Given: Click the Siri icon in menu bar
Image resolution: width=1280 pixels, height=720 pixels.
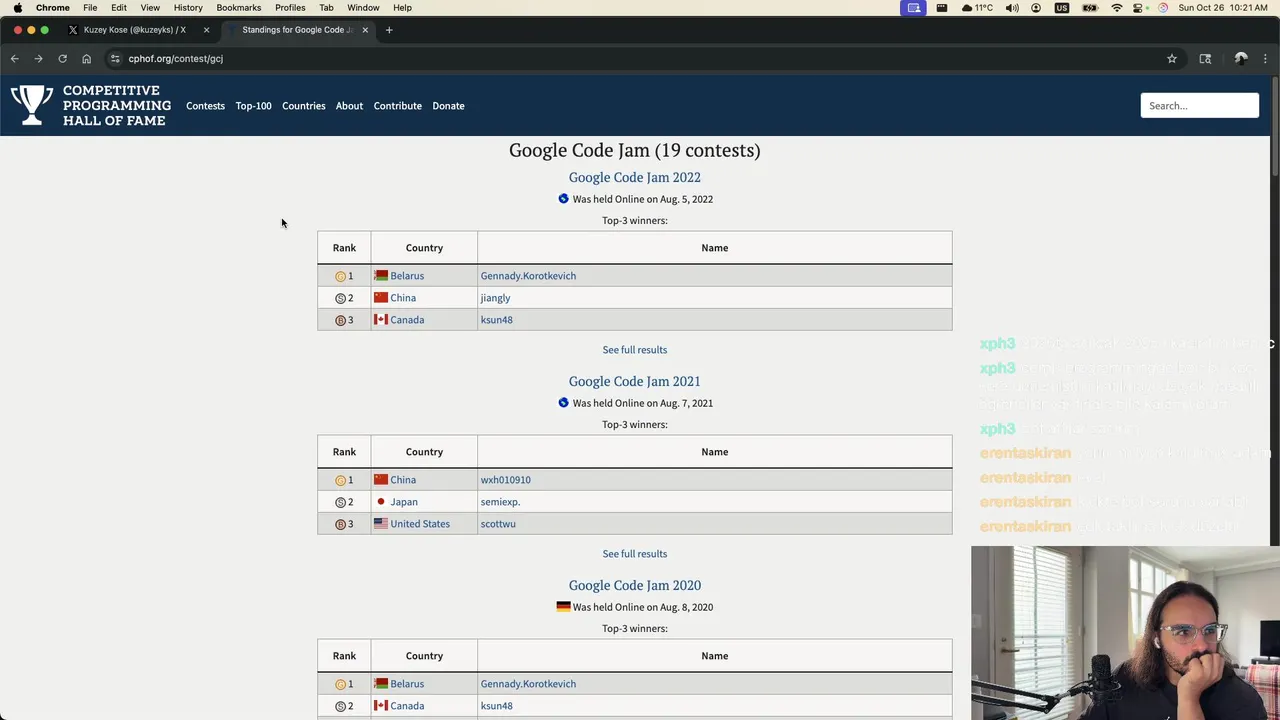Looking at the screenshot, I should coord(1163,8).
